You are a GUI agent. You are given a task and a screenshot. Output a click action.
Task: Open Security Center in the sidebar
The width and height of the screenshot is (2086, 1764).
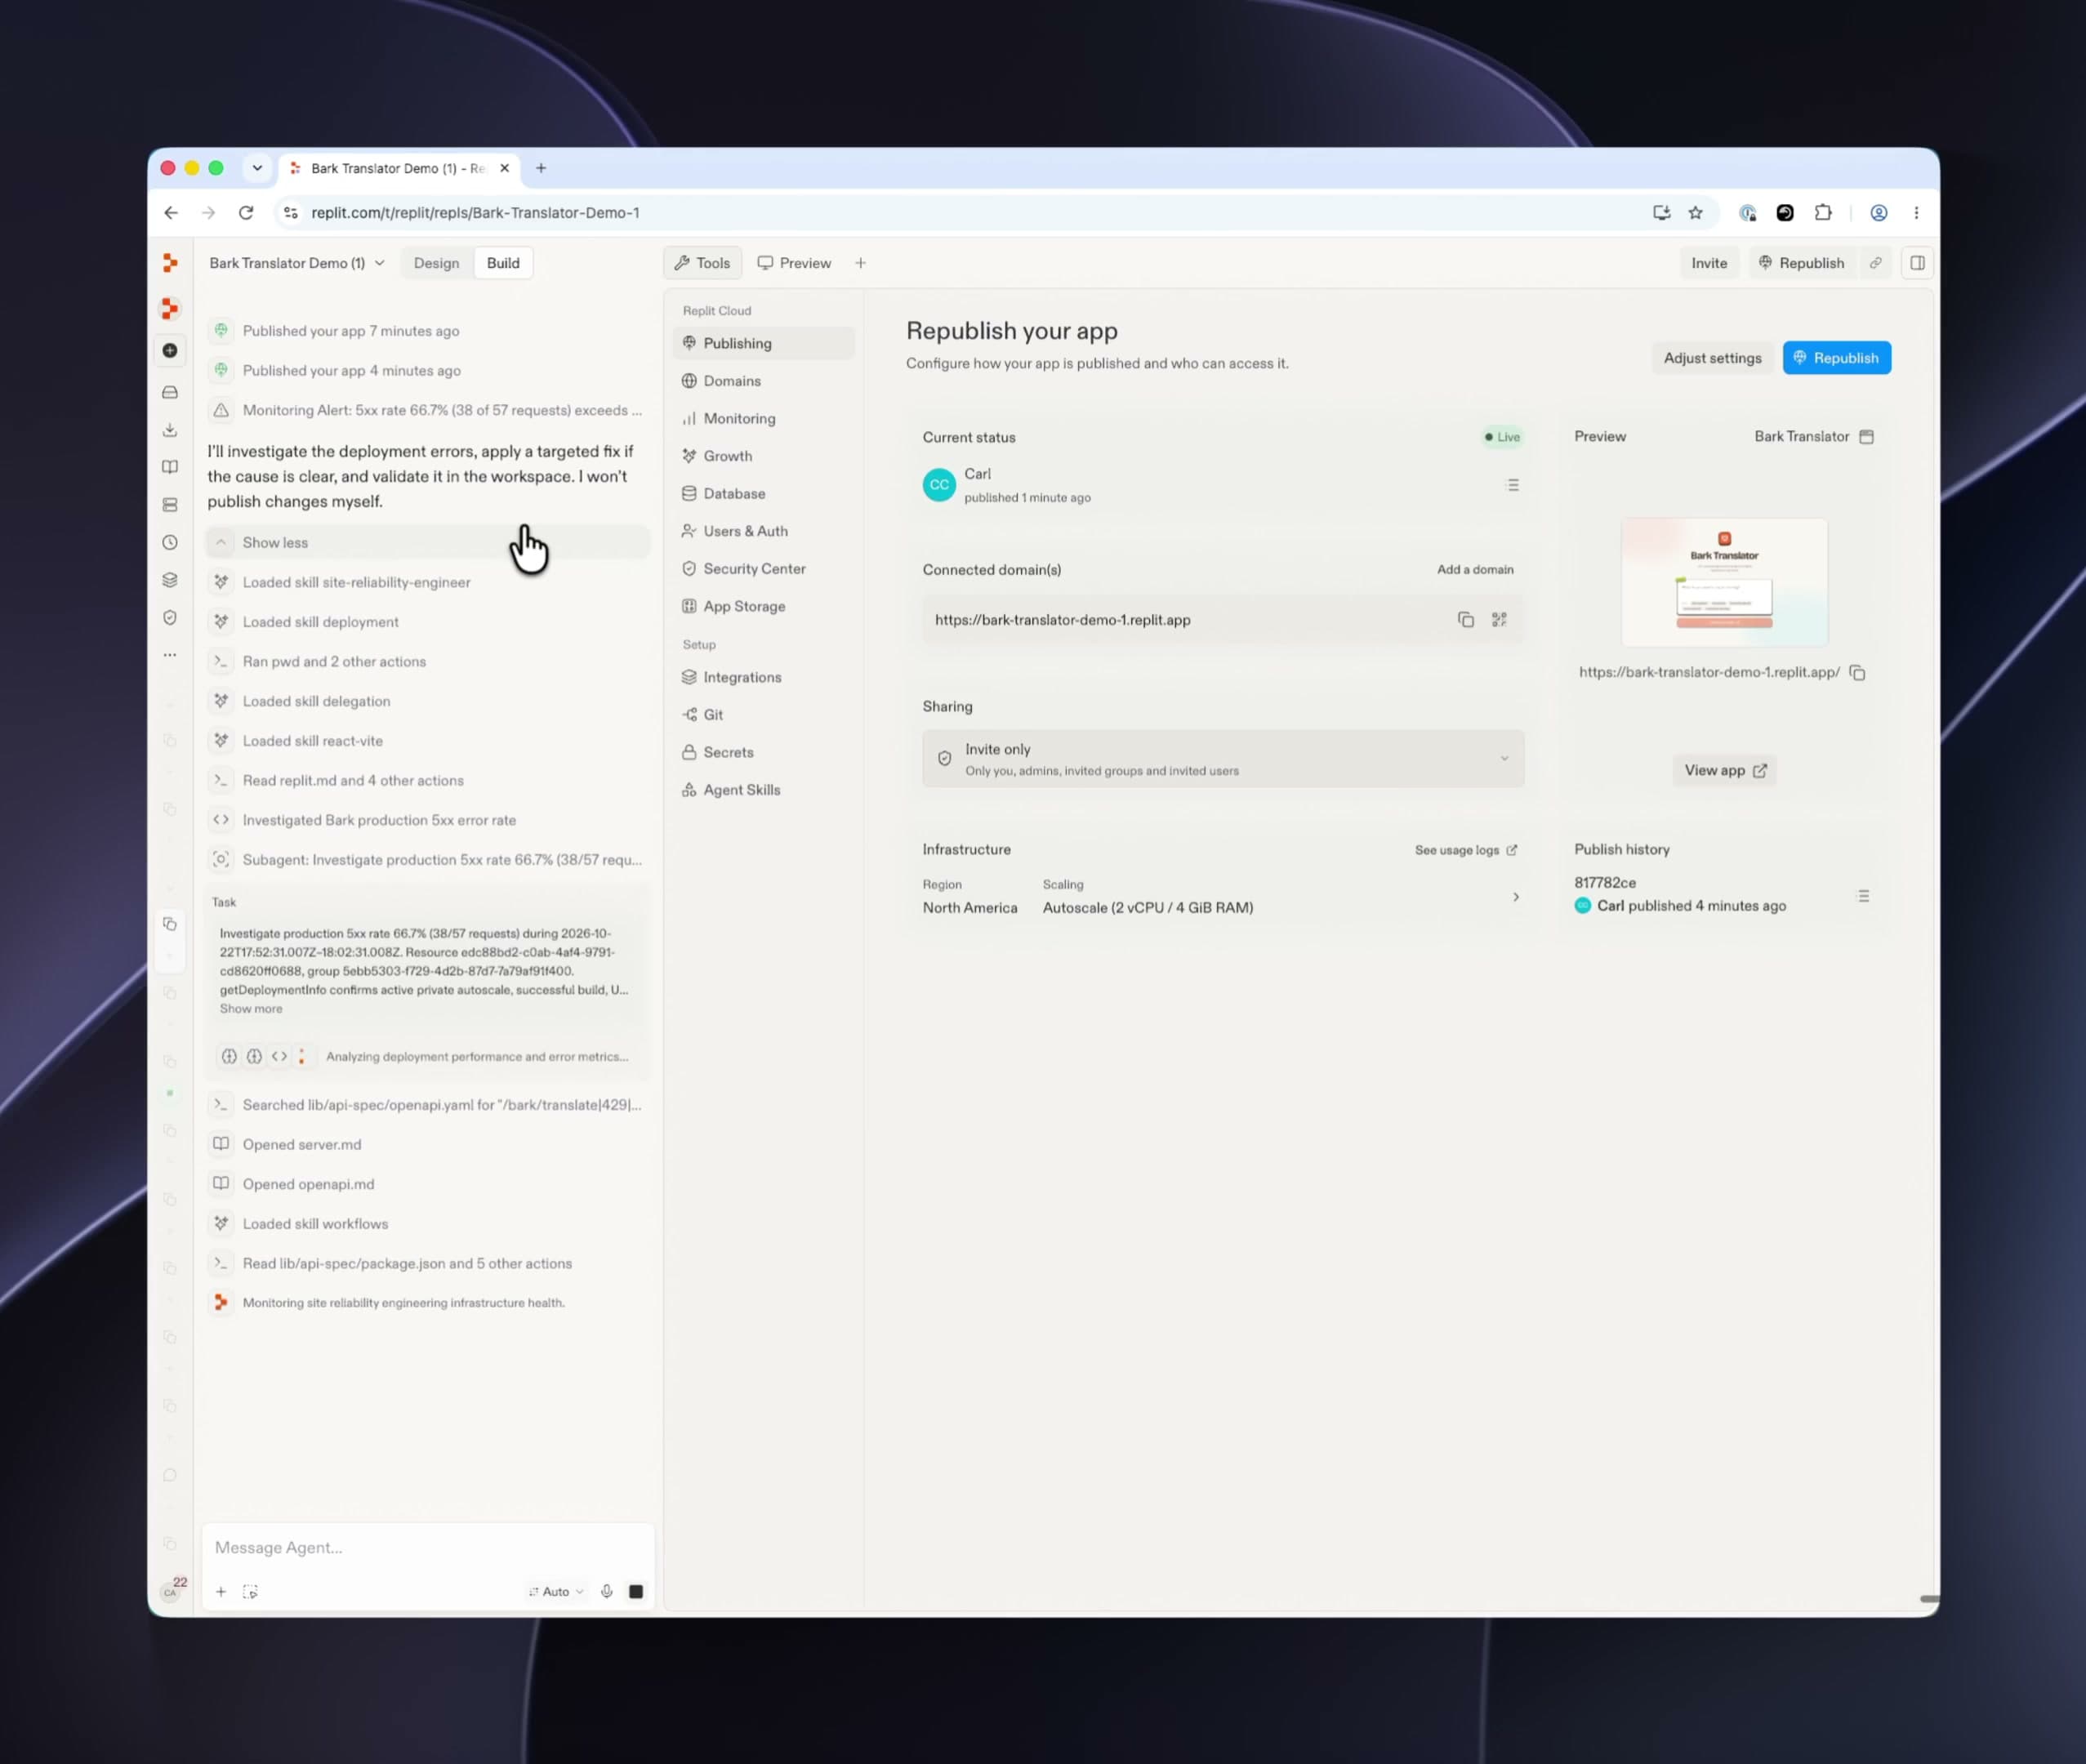click(764, 569)
